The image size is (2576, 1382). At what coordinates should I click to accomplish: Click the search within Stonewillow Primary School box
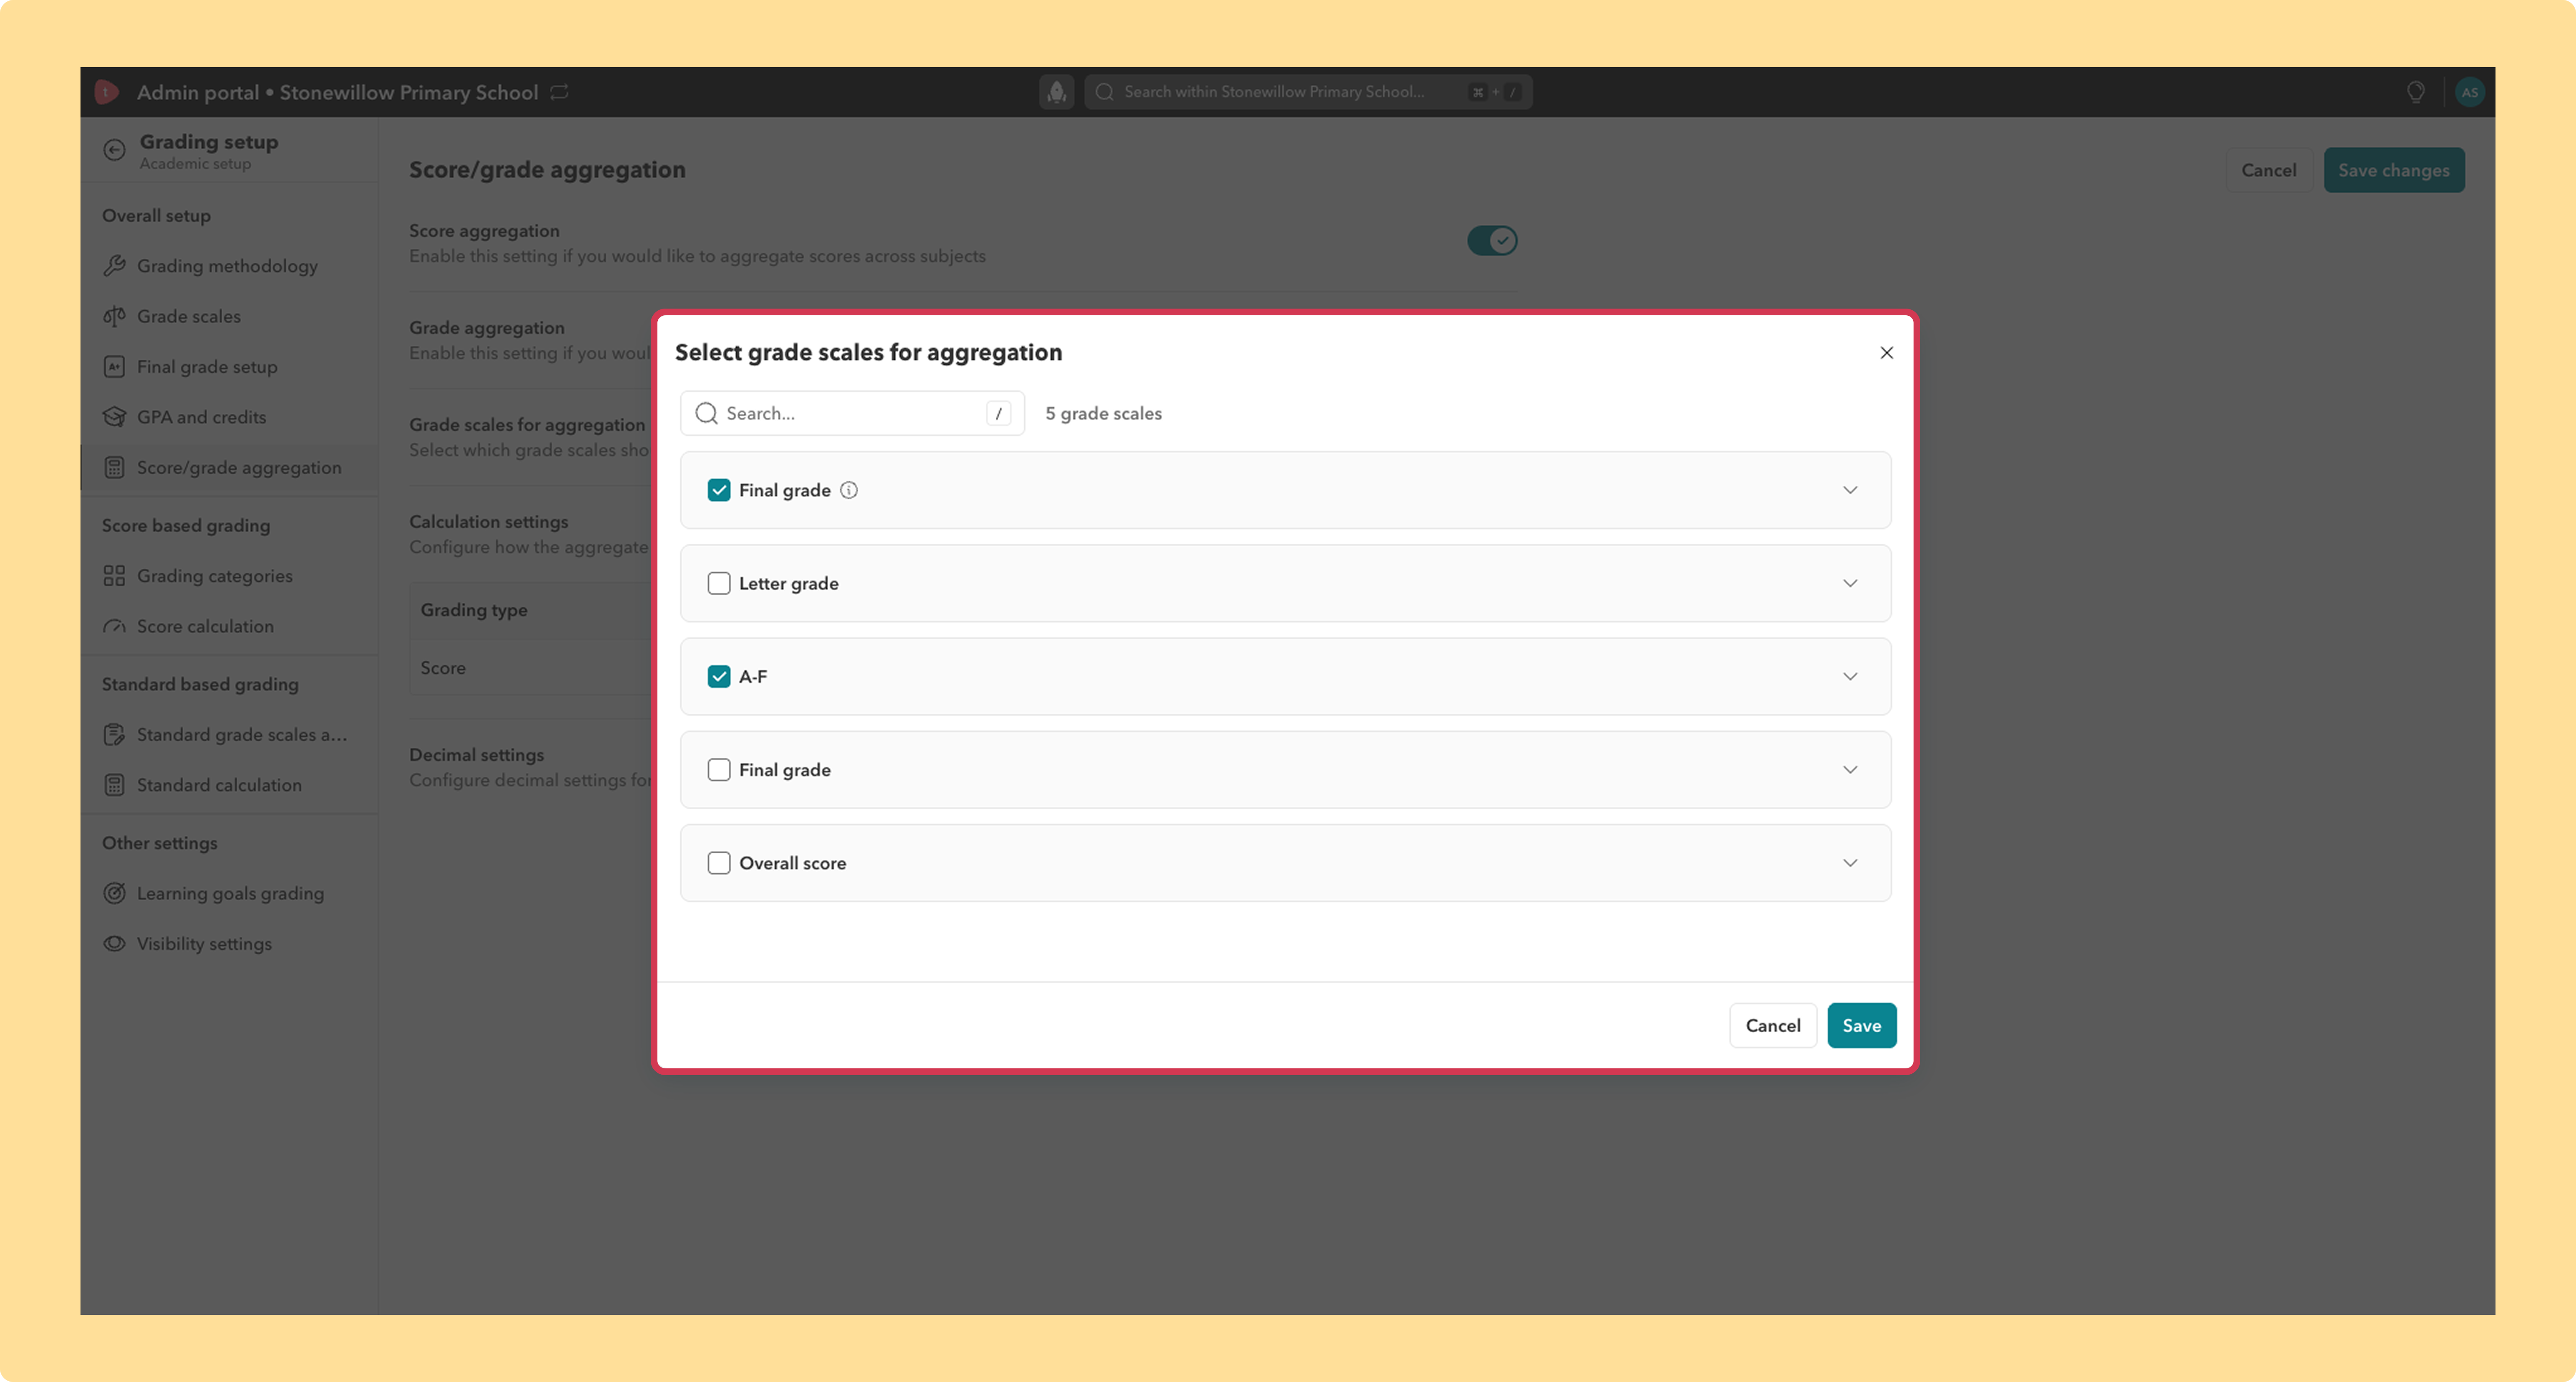(1308, 92)
